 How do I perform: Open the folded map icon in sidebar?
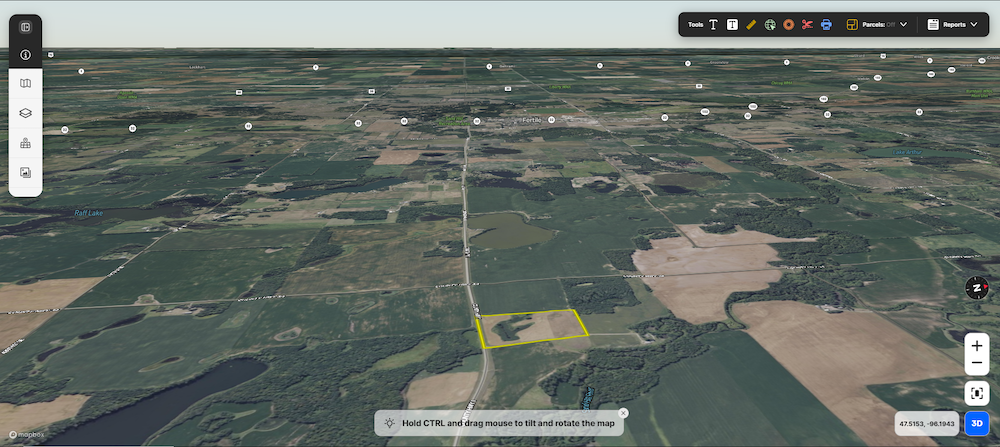point(26,84)
